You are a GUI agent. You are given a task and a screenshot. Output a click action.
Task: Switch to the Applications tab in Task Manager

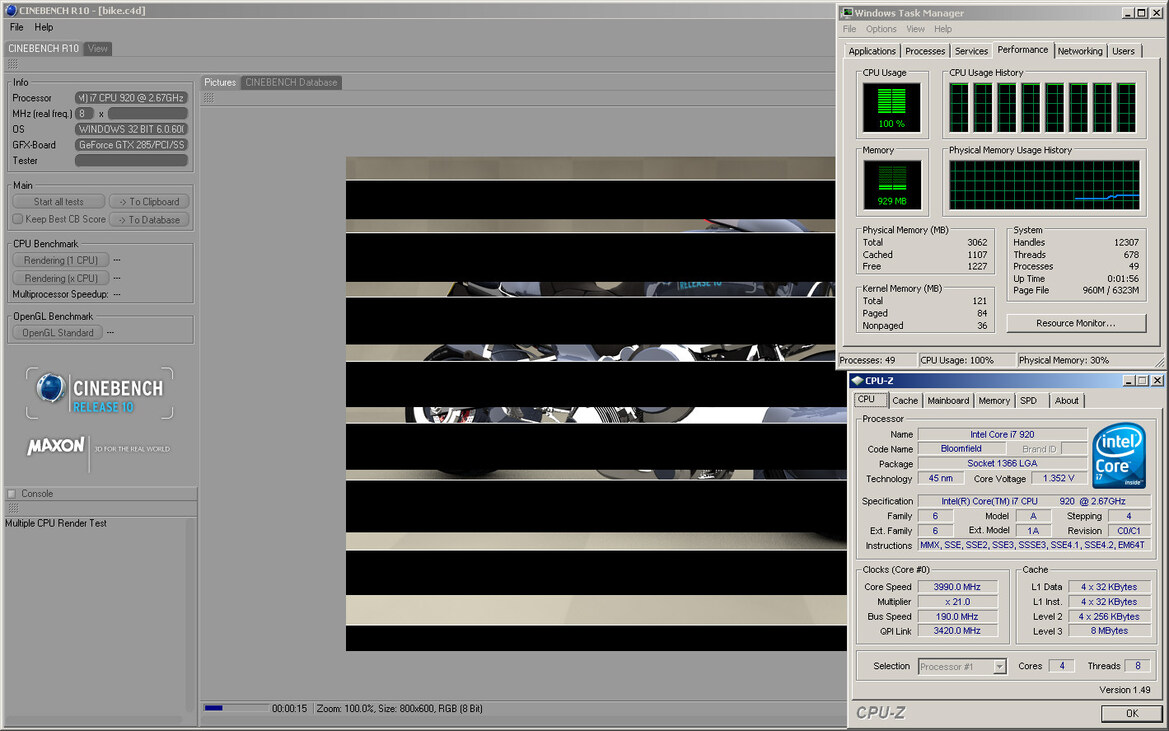pyautogui.click(x=872, y=51)
